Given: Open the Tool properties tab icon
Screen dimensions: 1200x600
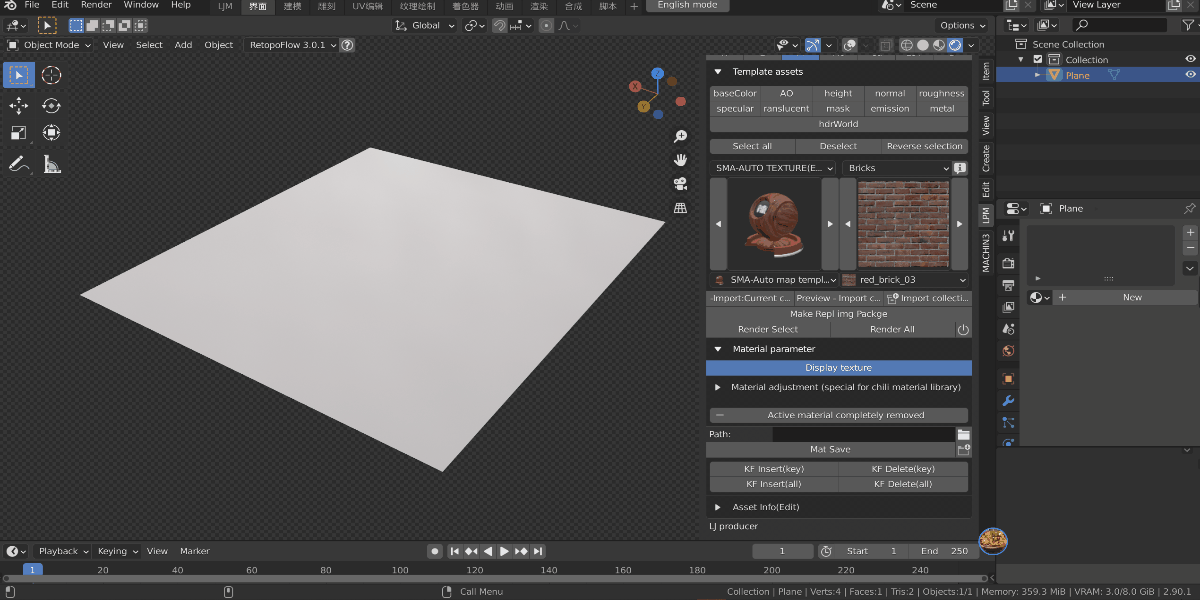Looking at the screenshot, I should (1008, 235).
